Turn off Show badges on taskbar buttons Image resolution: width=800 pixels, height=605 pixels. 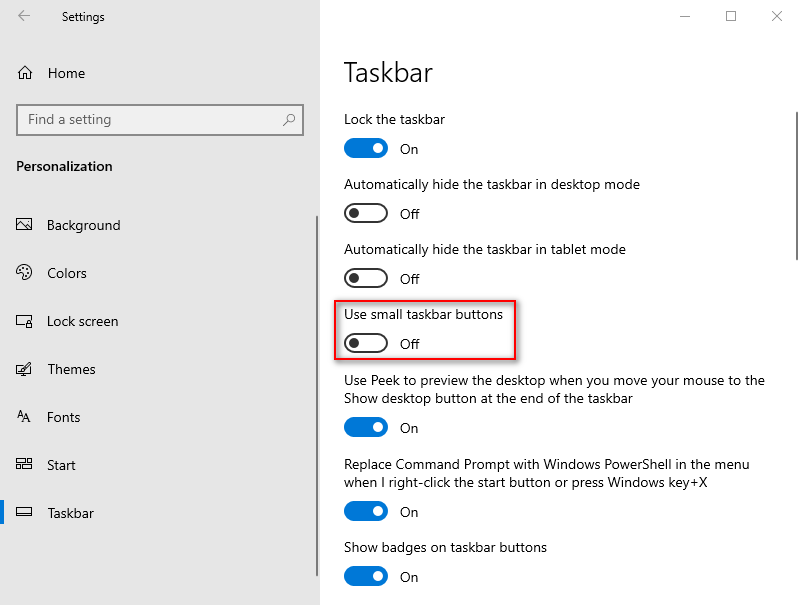click(x=366, y=576)
